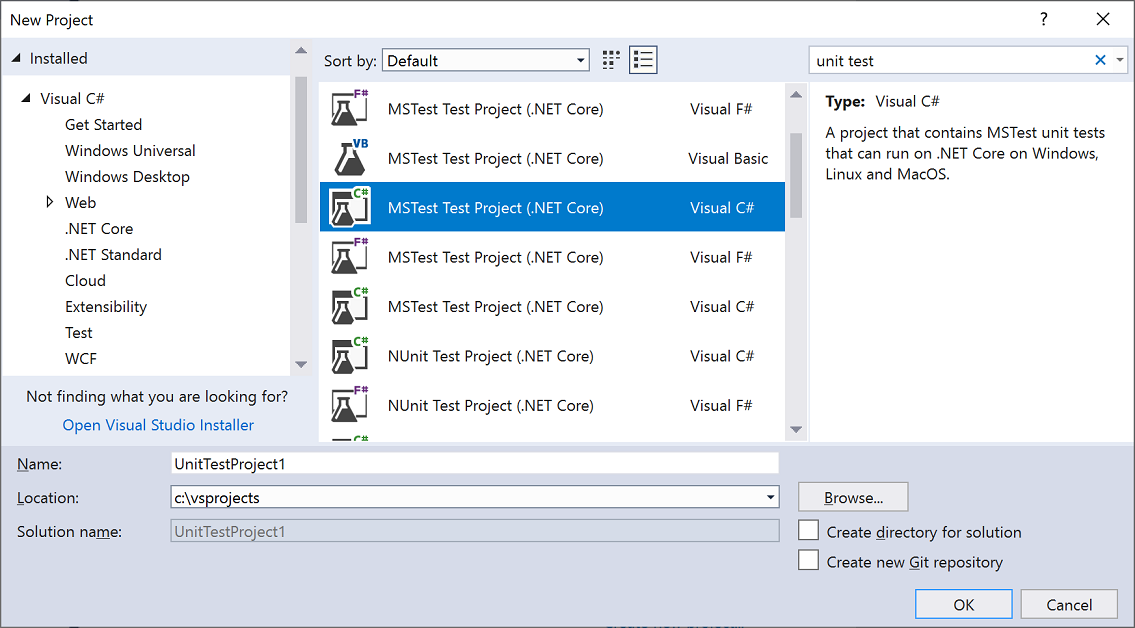
Task: Collapse the Visual C# tree node
Action: 26,98
